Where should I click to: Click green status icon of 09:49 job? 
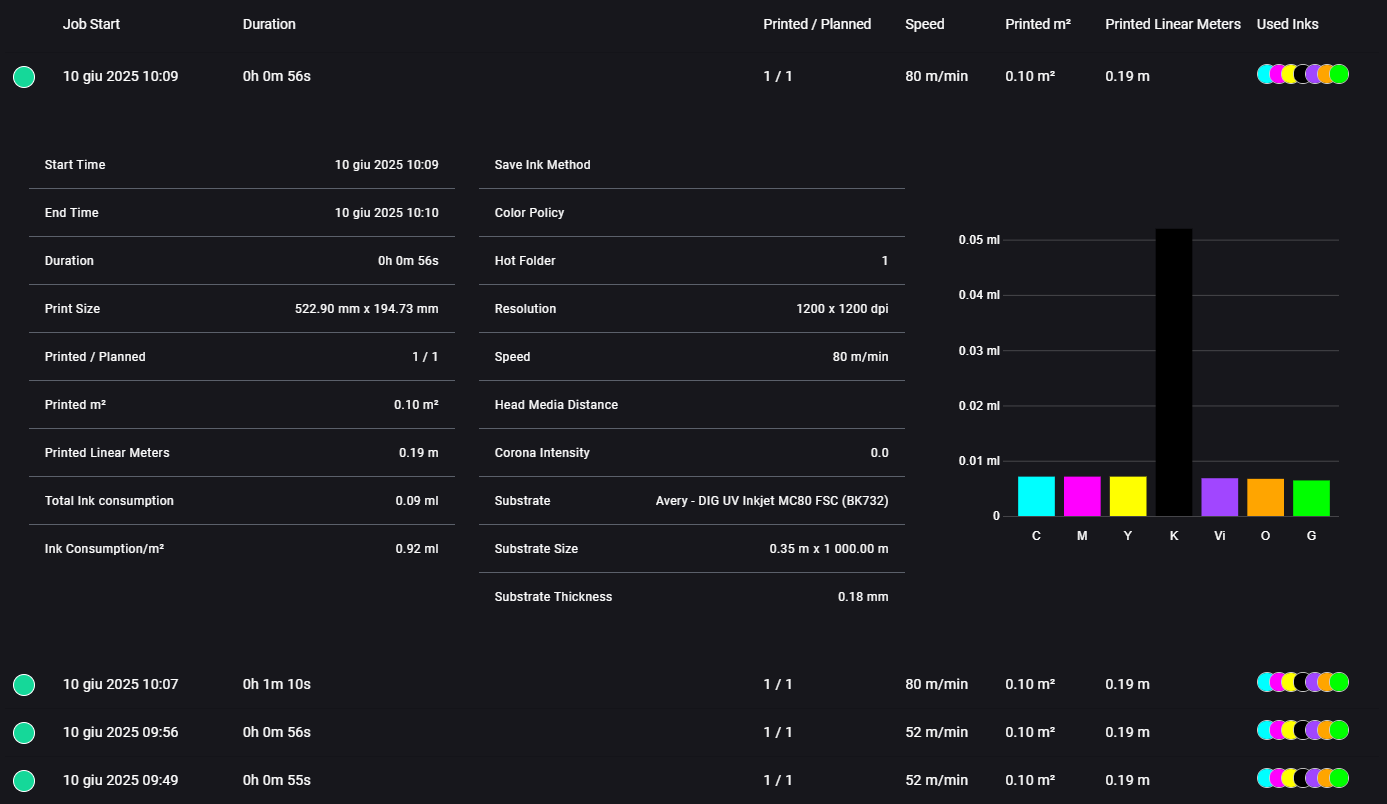pos(24,781)
